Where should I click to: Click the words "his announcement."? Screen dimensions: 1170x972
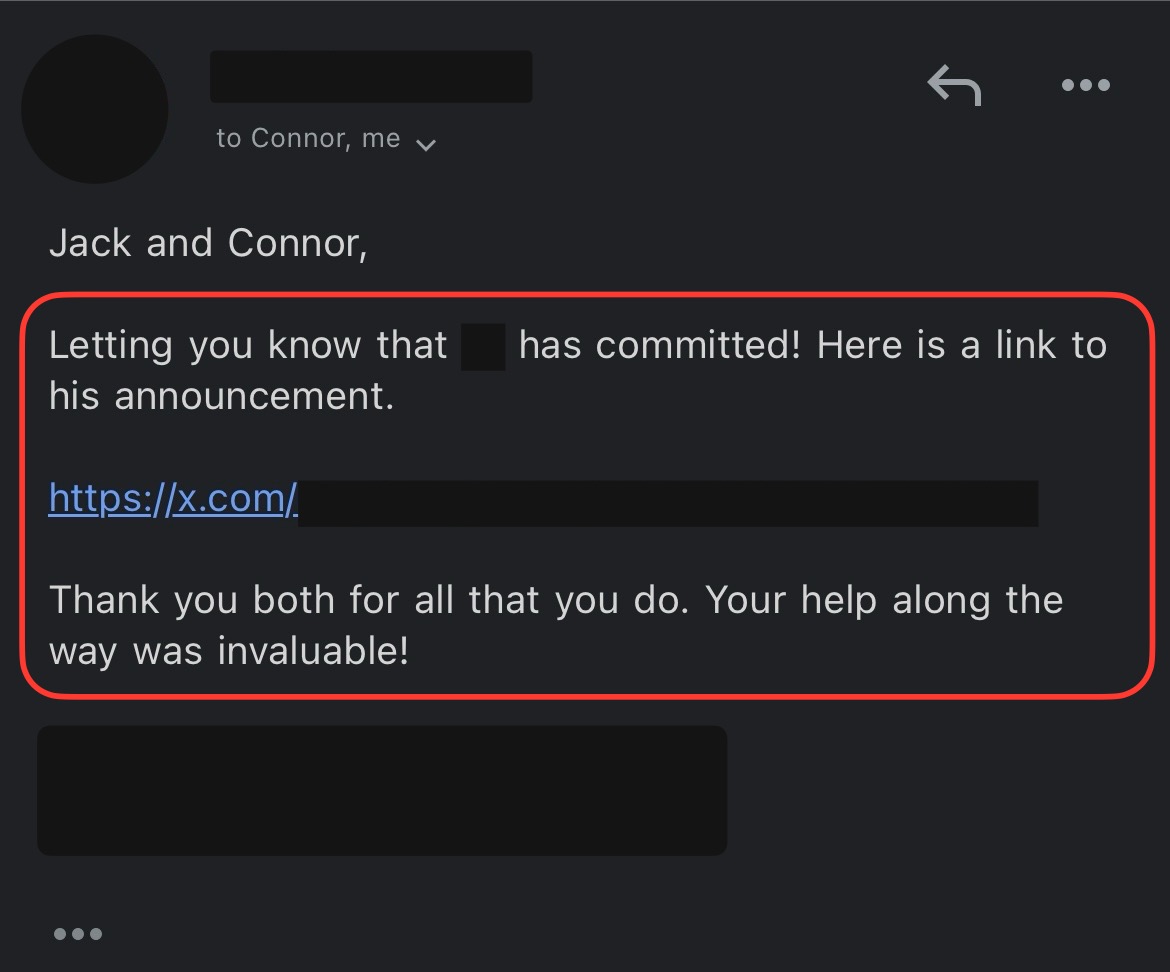click(221, 397)
